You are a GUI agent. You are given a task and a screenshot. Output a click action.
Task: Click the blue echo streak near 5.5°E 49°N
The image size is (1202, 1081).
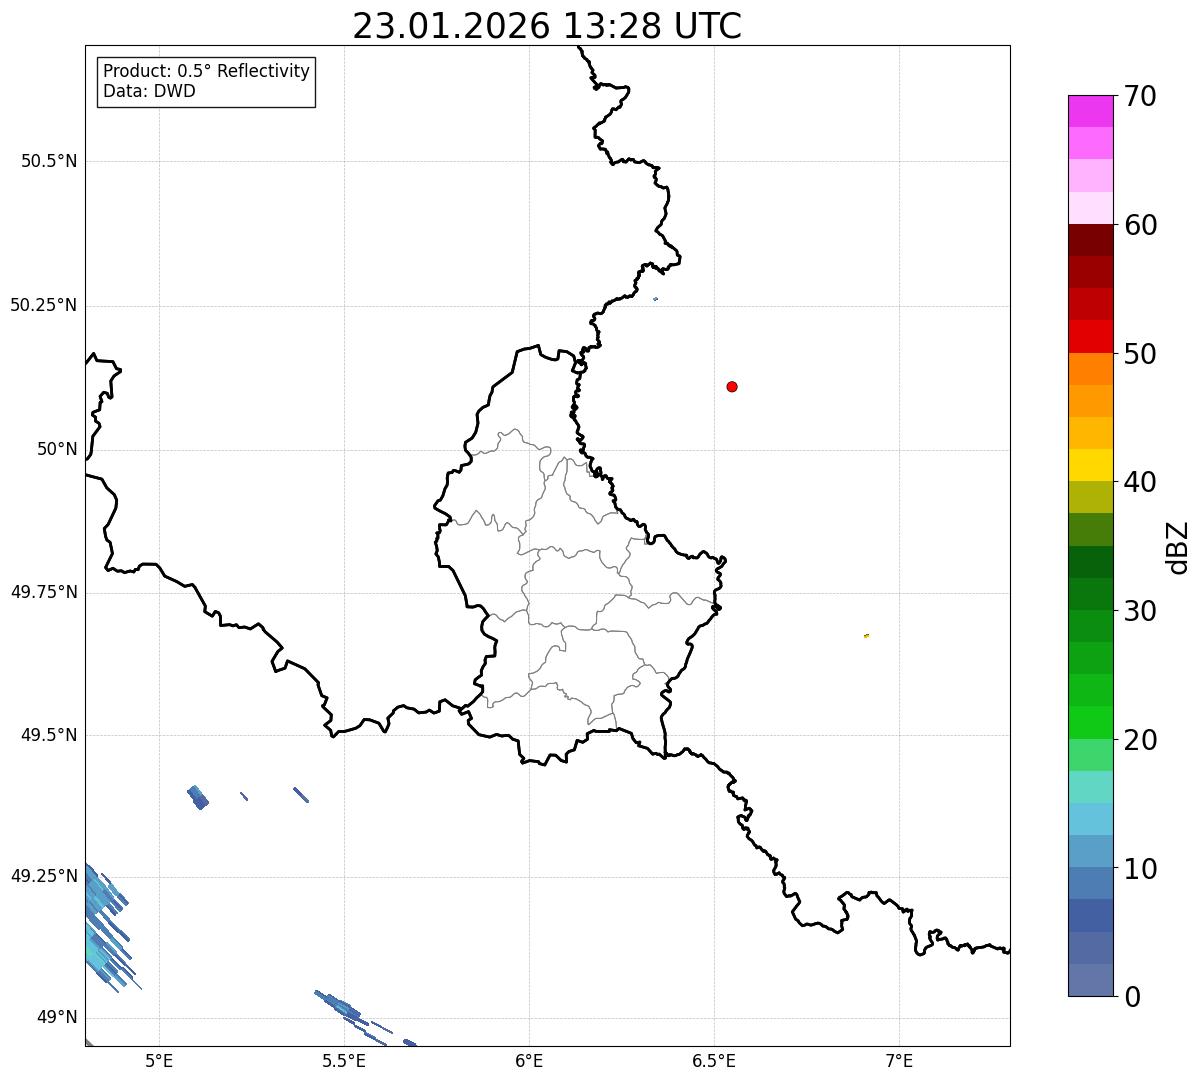point(342,1006)
